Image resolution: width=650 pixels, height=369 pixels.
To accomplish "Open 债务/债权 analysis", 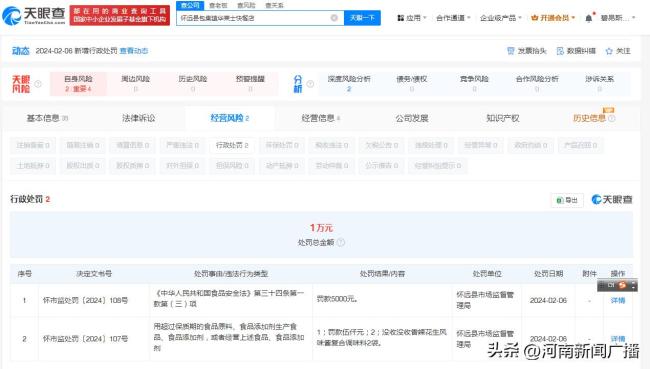I will pyautogui.click(x=412, y=84).
